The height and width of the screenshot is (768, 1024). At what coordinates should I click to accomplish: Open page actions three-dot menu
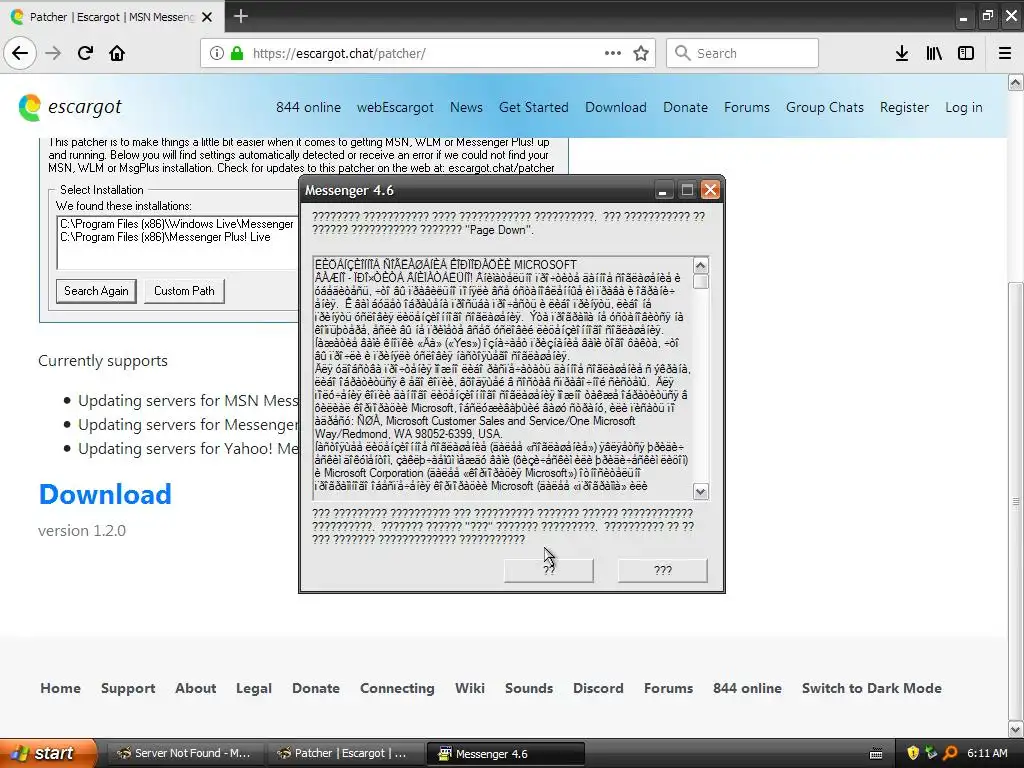(x=613, y=53)
